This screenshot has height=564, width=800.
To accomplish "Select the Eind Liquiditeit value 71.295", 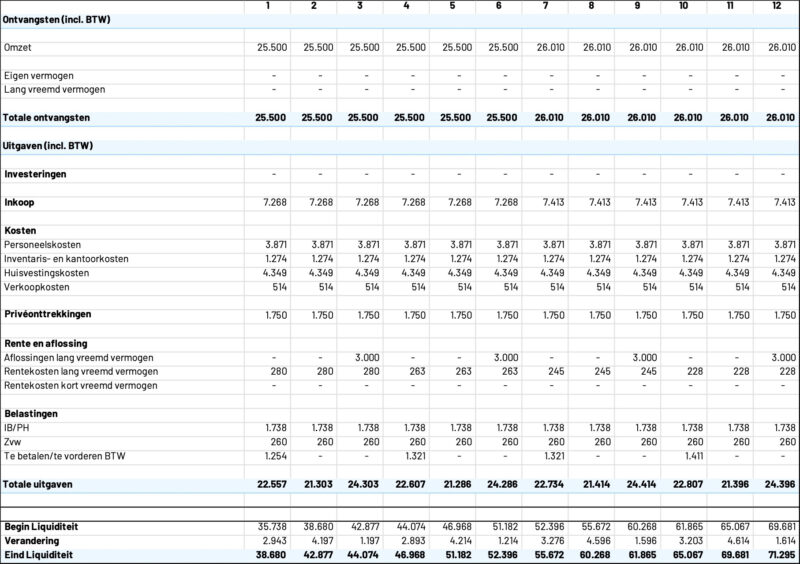I will pos(778,554).
